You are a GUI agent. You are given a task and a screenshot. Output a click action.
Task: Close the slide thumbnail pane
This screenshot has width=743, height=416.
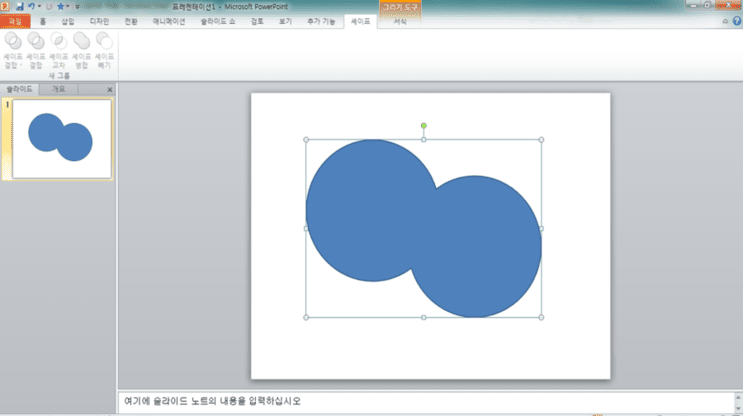[x=110, y=89]
